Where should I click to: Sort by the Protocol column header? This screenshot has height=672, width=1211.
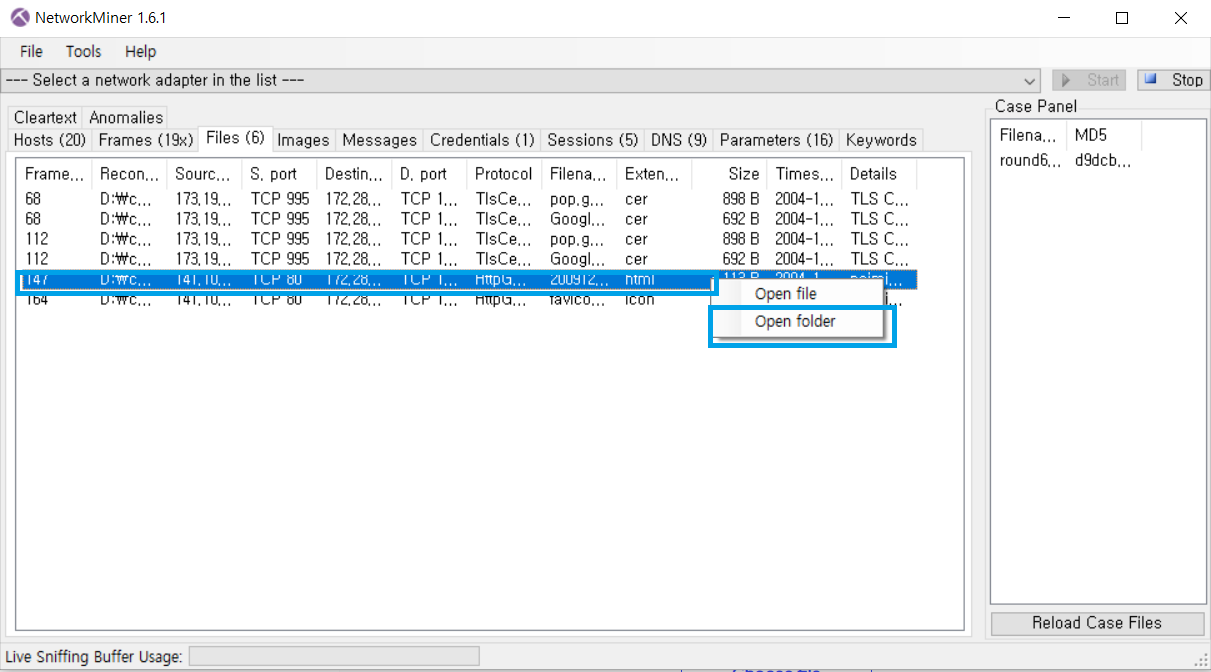(x=504, y=174)
